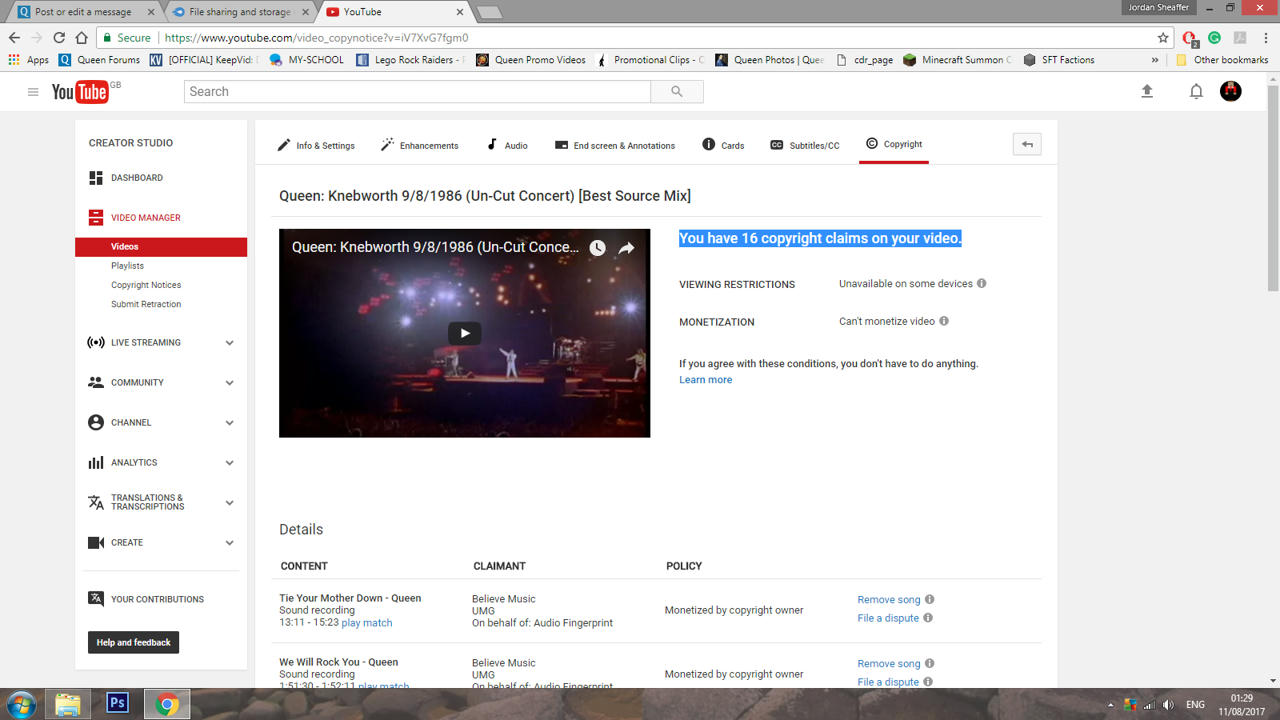Viewport: 1280px width, 720px height.
Task: Click the Help and feedback button
Action: pos(133,643)
